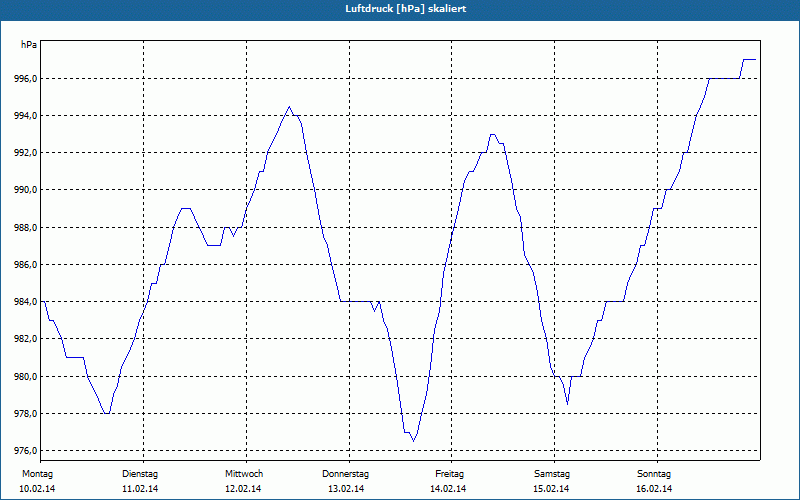
Task: Click the Donnerstag day label
Action: 345,474
